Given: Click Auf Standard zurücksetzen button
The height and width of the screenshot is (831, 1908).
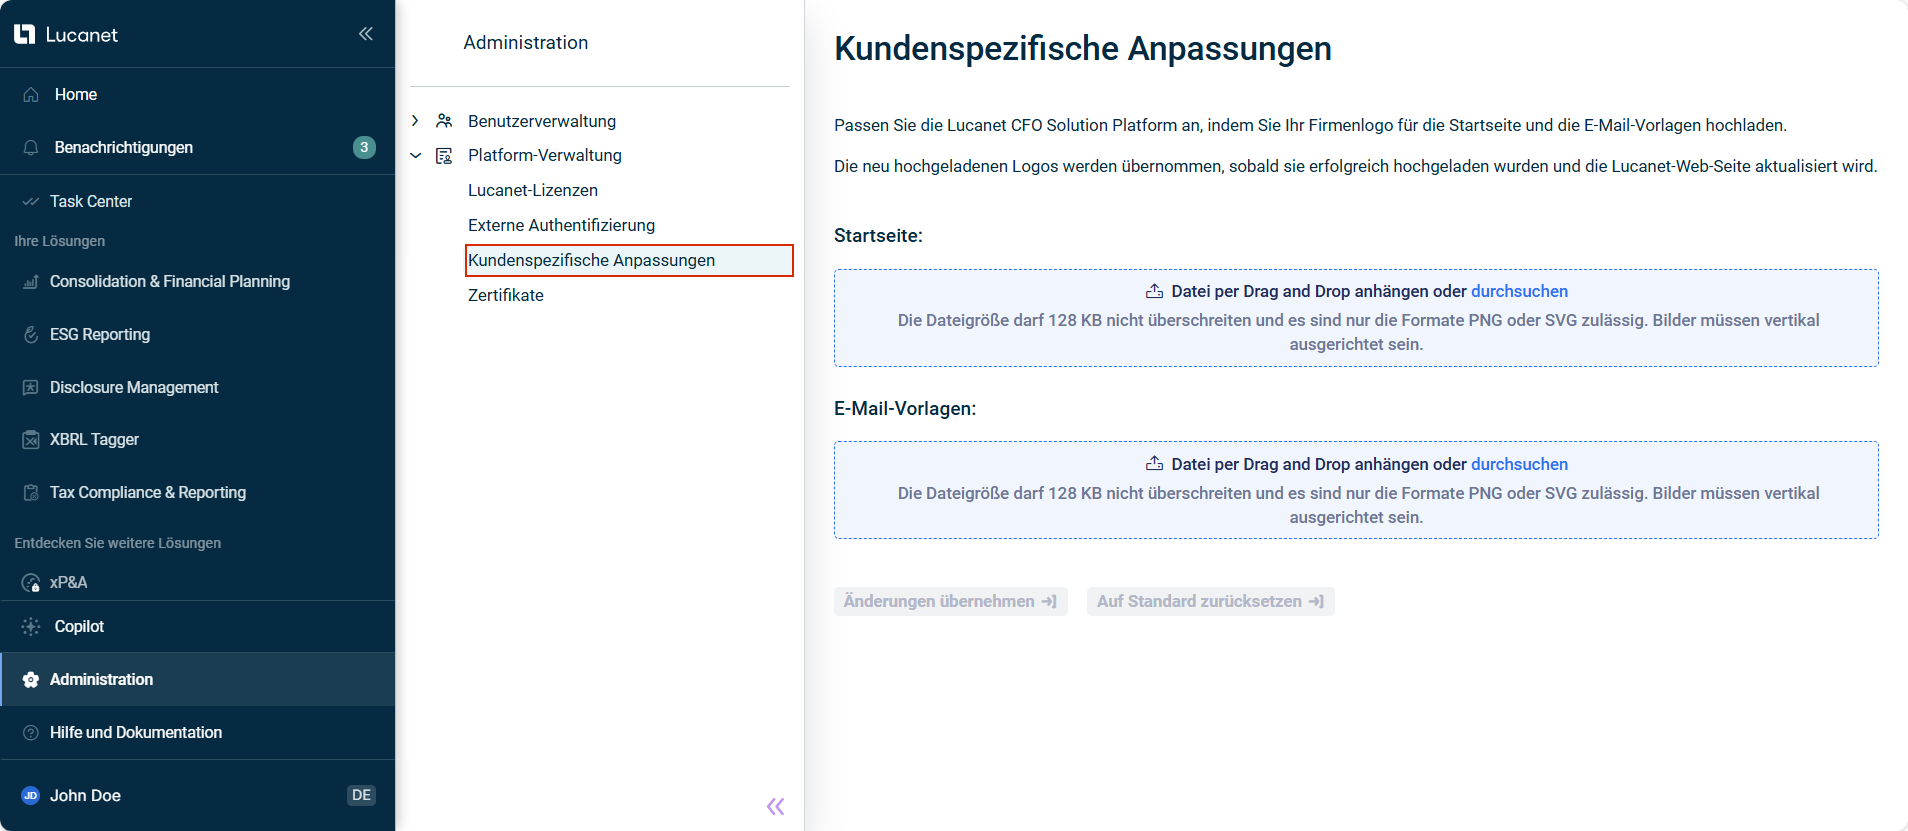Looking at the screenshot, I should [1210, 601].
